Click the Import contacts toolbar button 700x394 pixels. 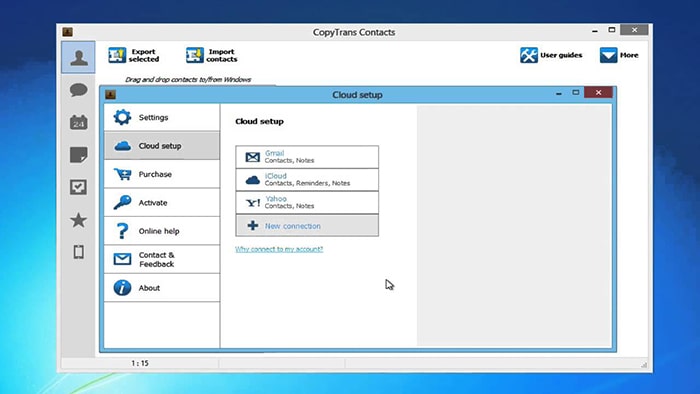point(212,55)
